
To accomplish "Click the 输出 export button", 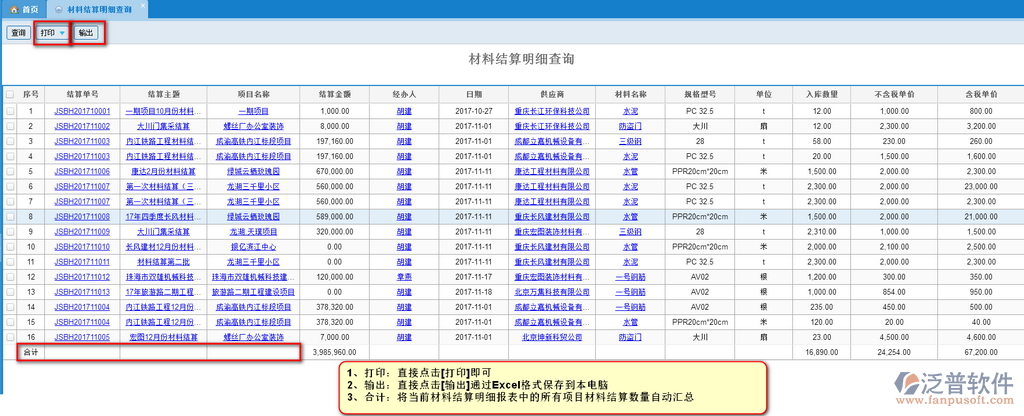I will click(87, 33).
